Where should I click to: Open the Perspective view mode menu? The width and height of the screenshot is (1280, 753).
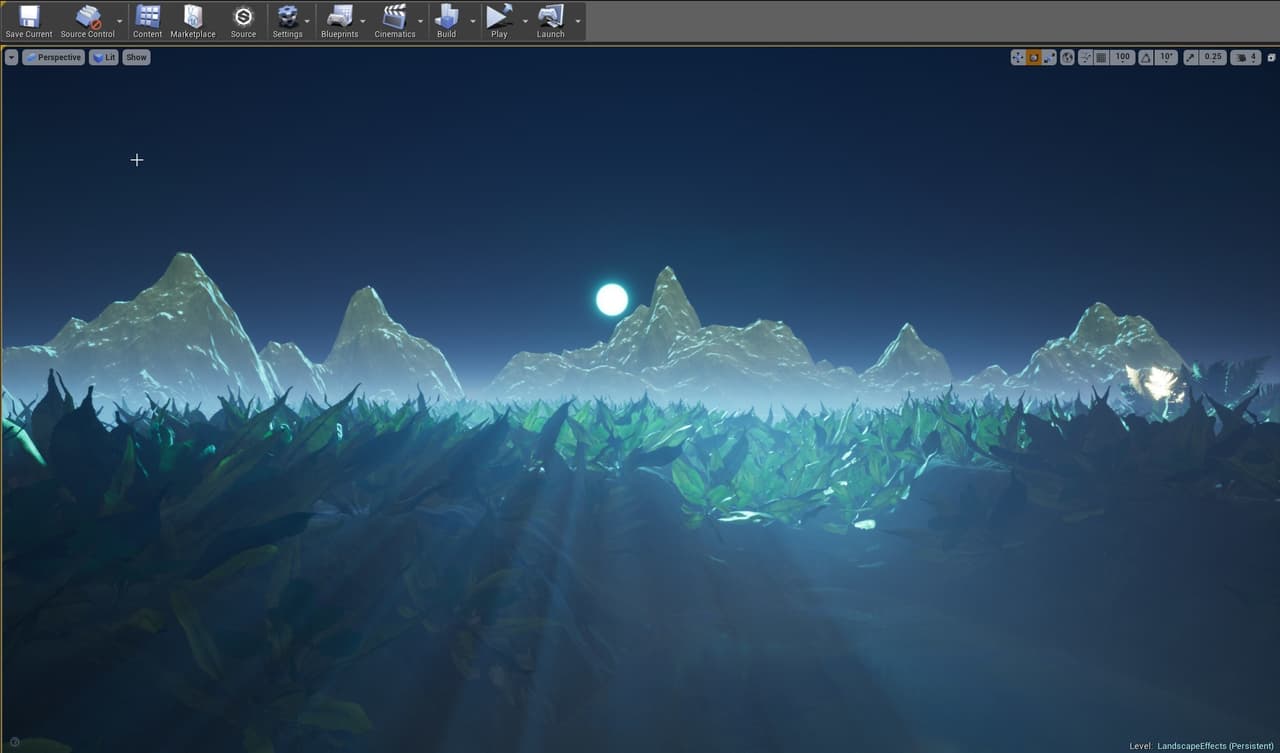click(54, 57)
